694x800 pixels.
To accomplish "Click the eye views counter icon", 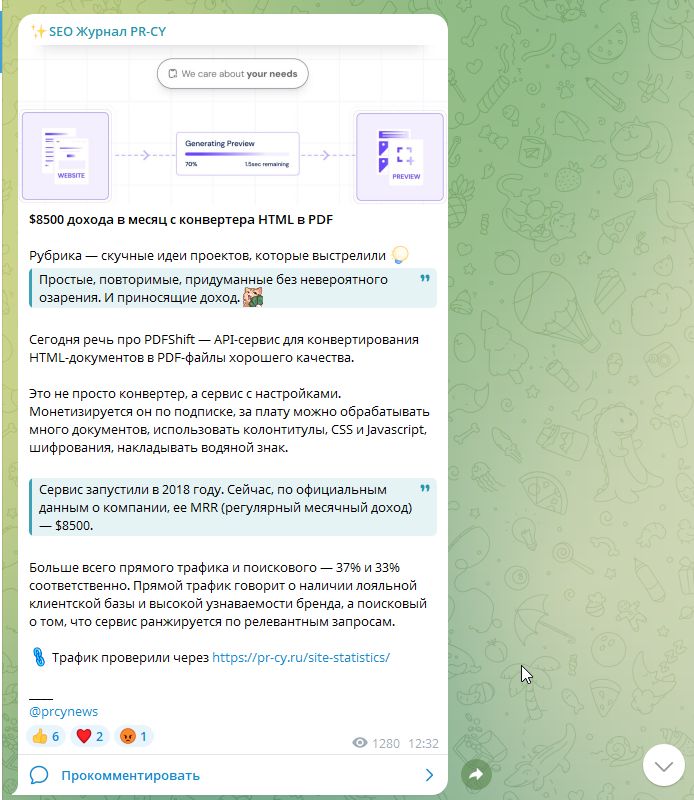I will pos(360,743).
